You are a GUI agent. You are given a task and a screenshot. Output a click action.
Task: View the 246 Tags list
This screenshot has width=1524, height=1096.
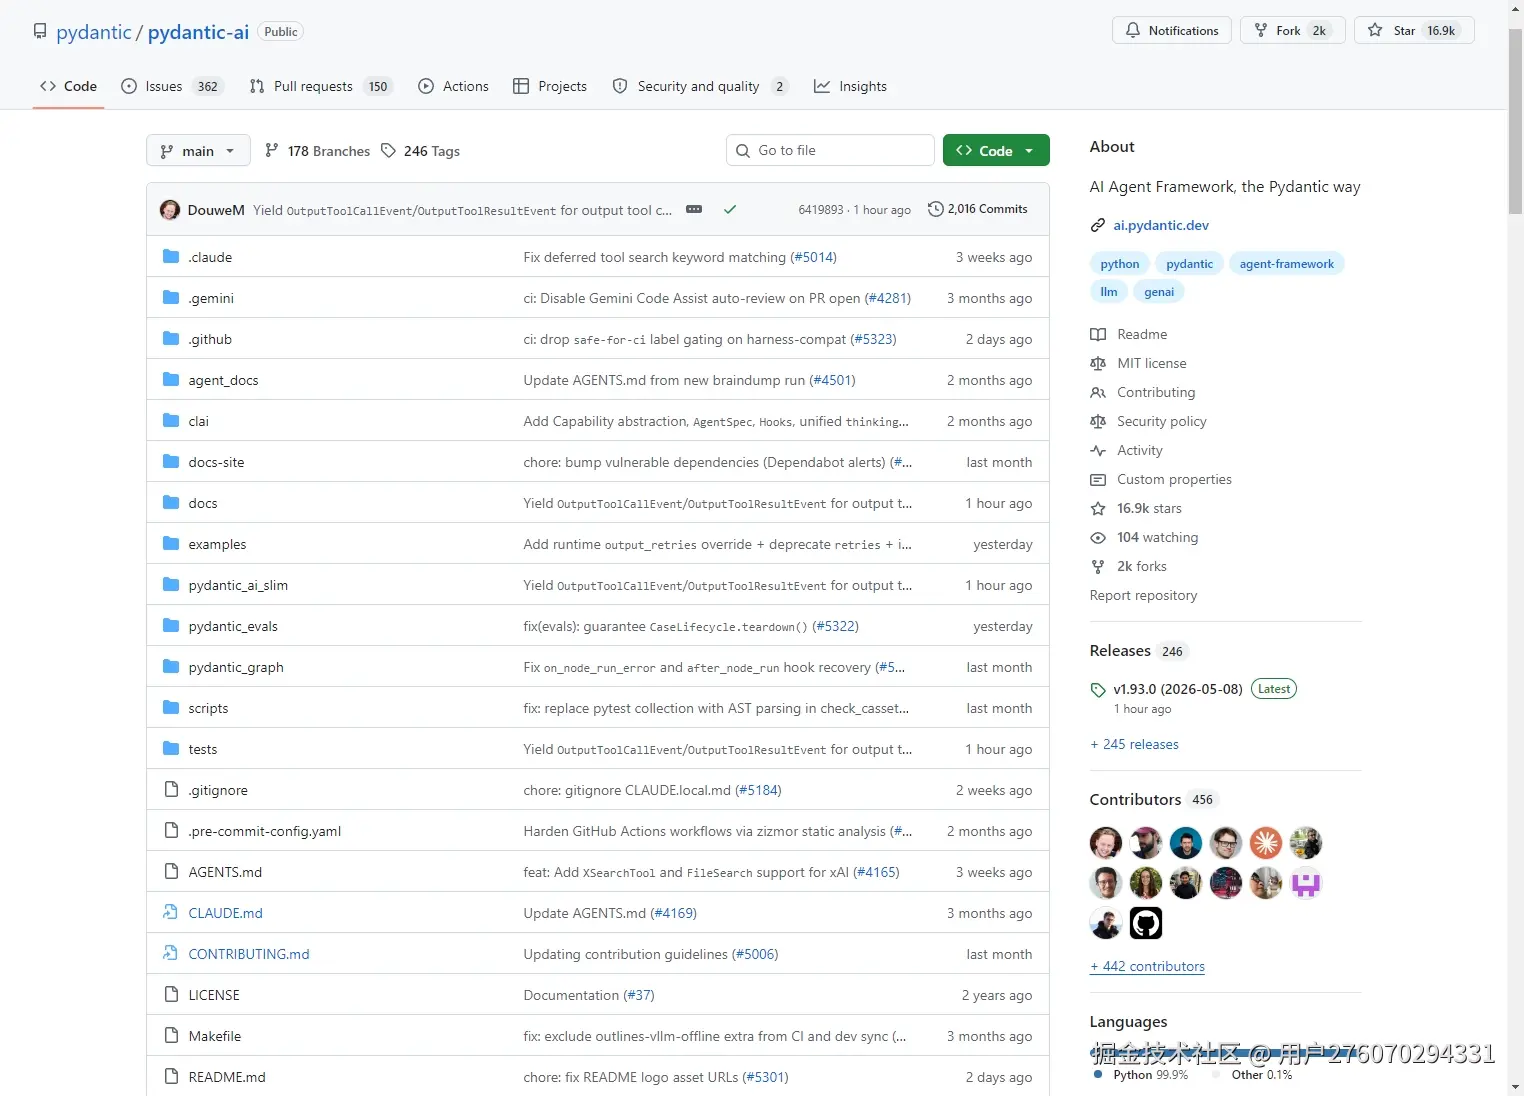(420, 151)
